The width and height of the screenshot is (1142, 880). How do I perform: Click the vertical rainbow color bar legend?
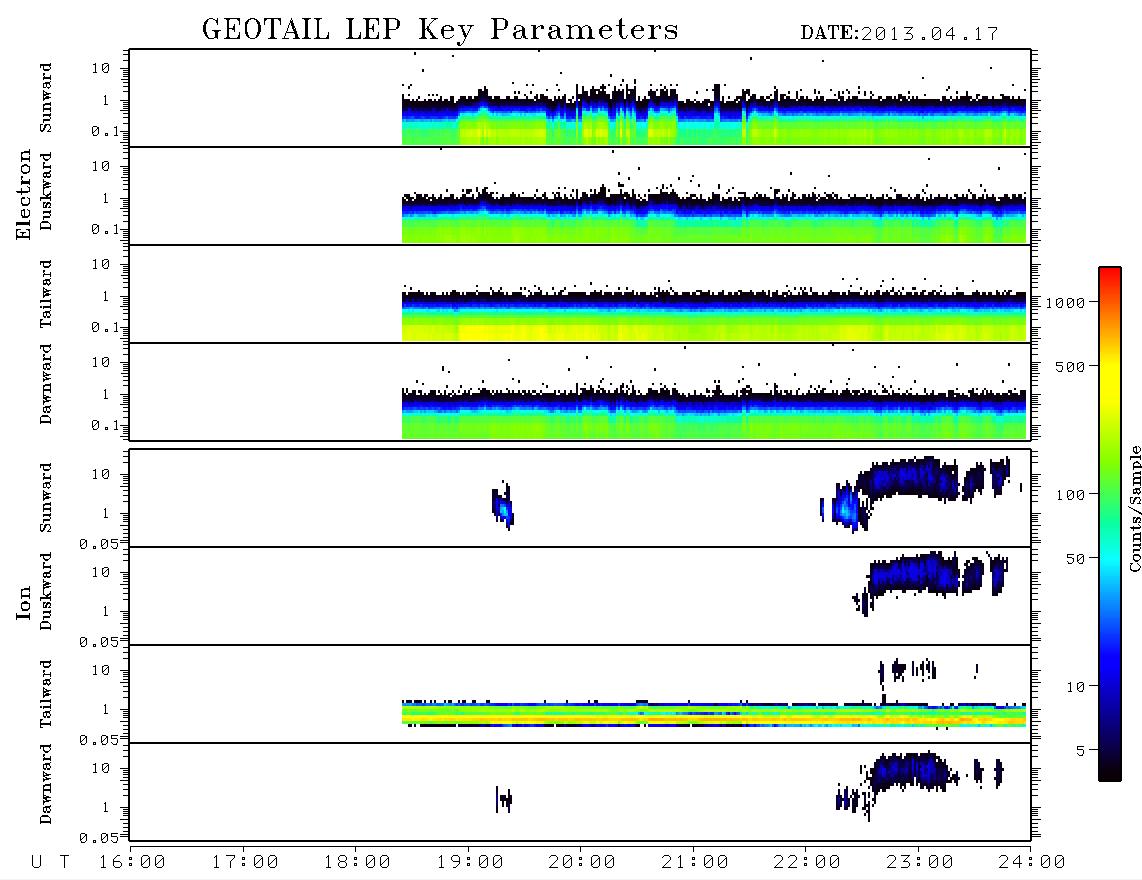click(x=1109, y=525)
